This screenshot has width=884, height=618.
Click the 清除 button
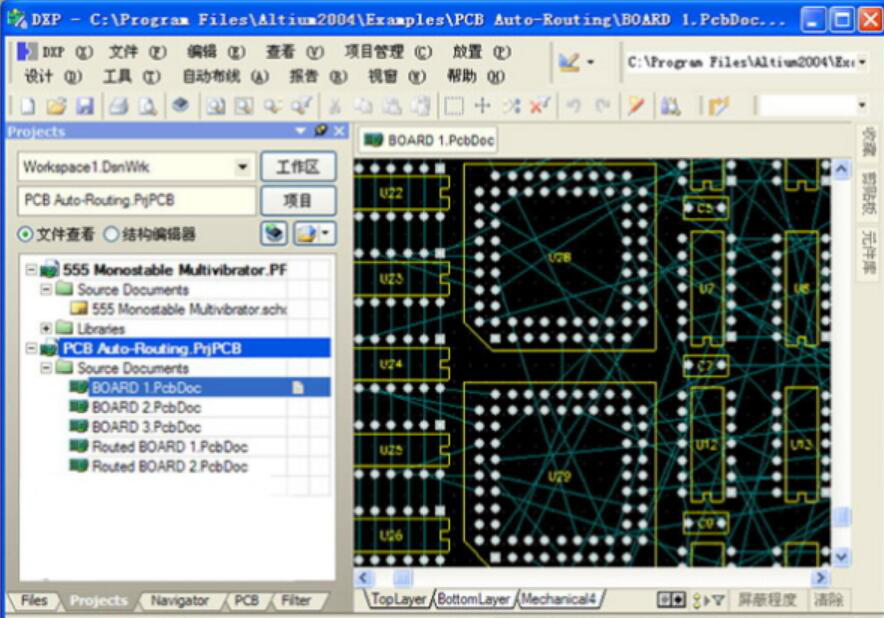point(828,600)
